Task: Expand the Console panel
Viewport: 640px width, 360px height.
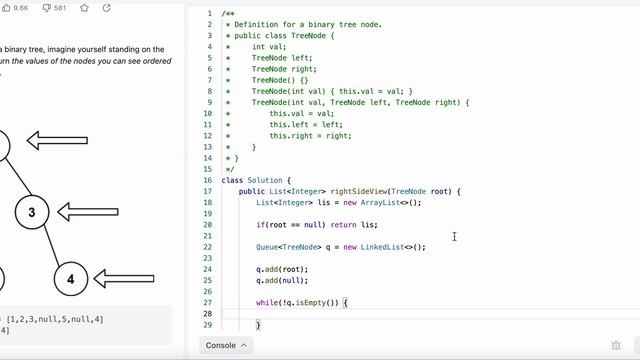Action: coord(226,345)
